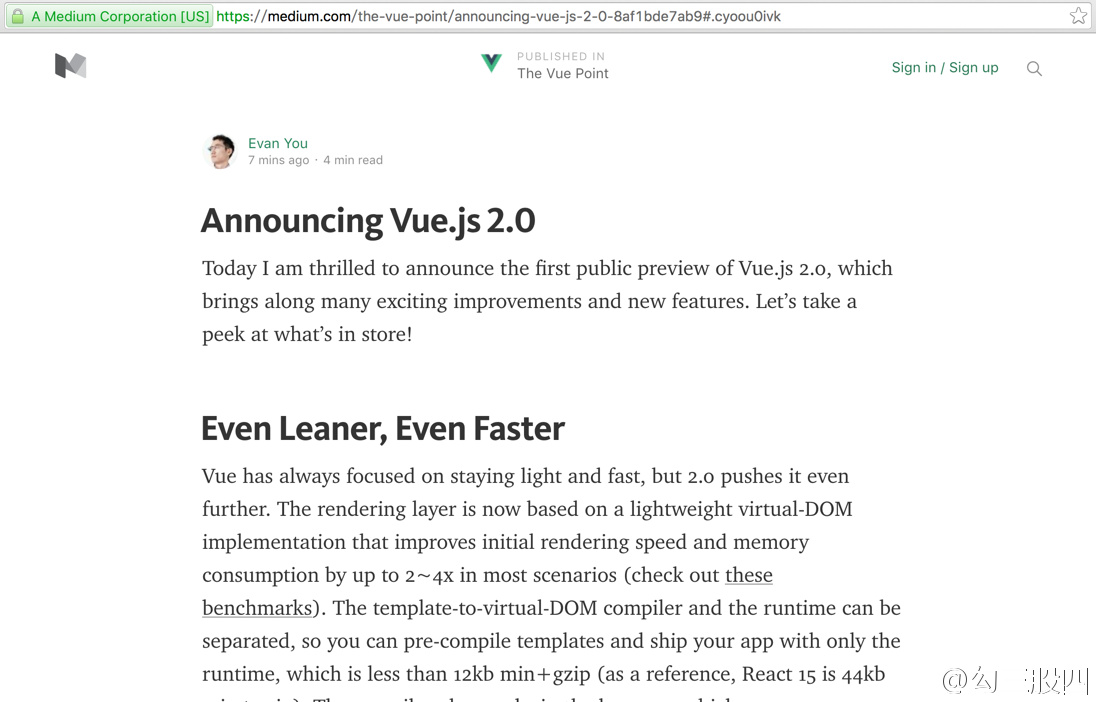Click the watermark in the bottom-right corner
1096x702 pixels.
pyautogui.click(x=1014, y=681)
